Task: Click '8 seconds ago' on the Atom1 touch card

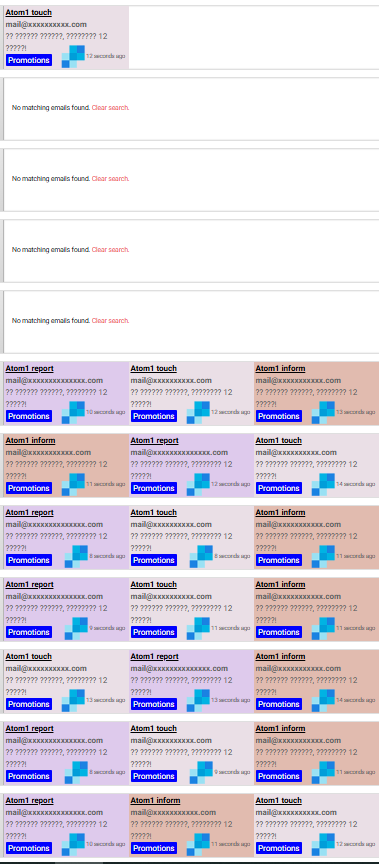Action: pos(232,557)
